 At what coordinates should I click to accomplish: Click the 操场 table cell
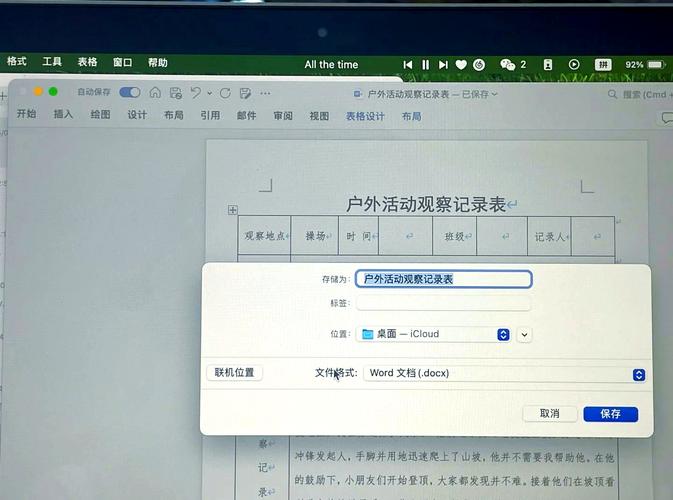tap(315, 236)
